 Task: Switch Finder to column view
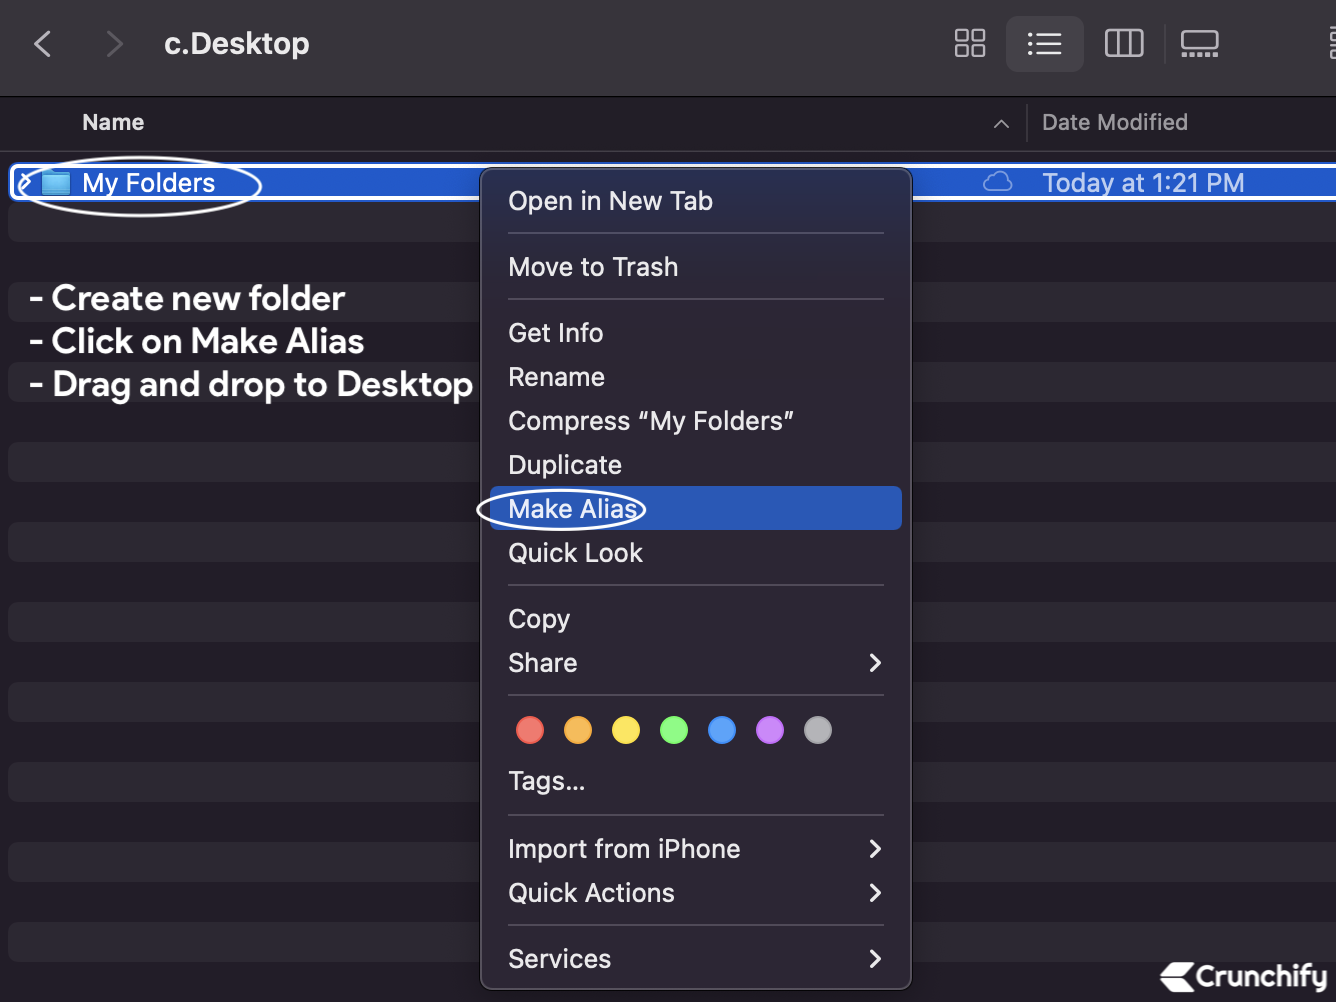tap(1123, 44)
